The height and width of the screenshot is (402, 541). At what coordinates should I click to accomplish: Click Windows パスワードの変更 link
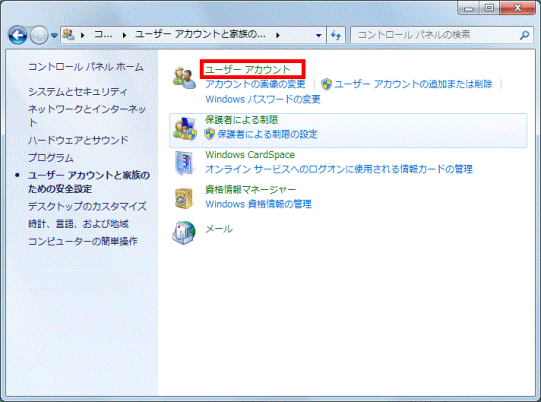click(x=263, y=99)
